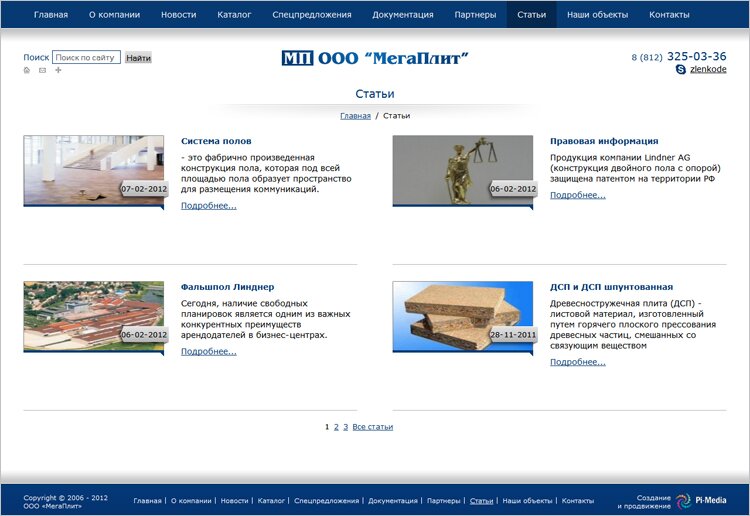Go to pagination page 2

336,427
